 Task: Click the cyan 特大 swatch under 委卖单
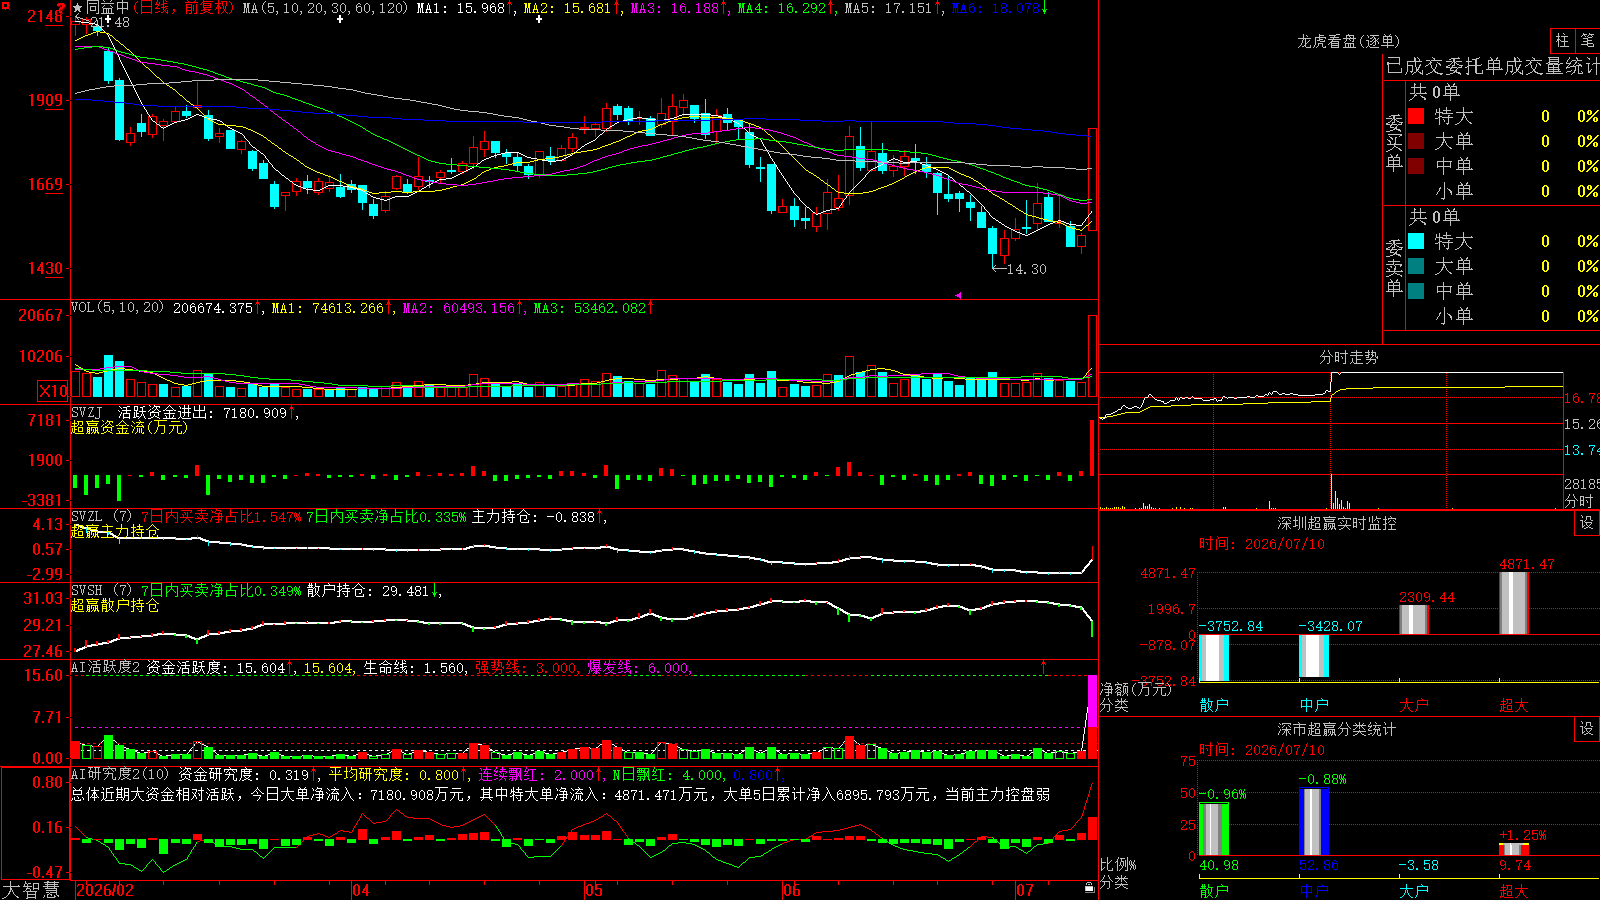click(1416, 241)
